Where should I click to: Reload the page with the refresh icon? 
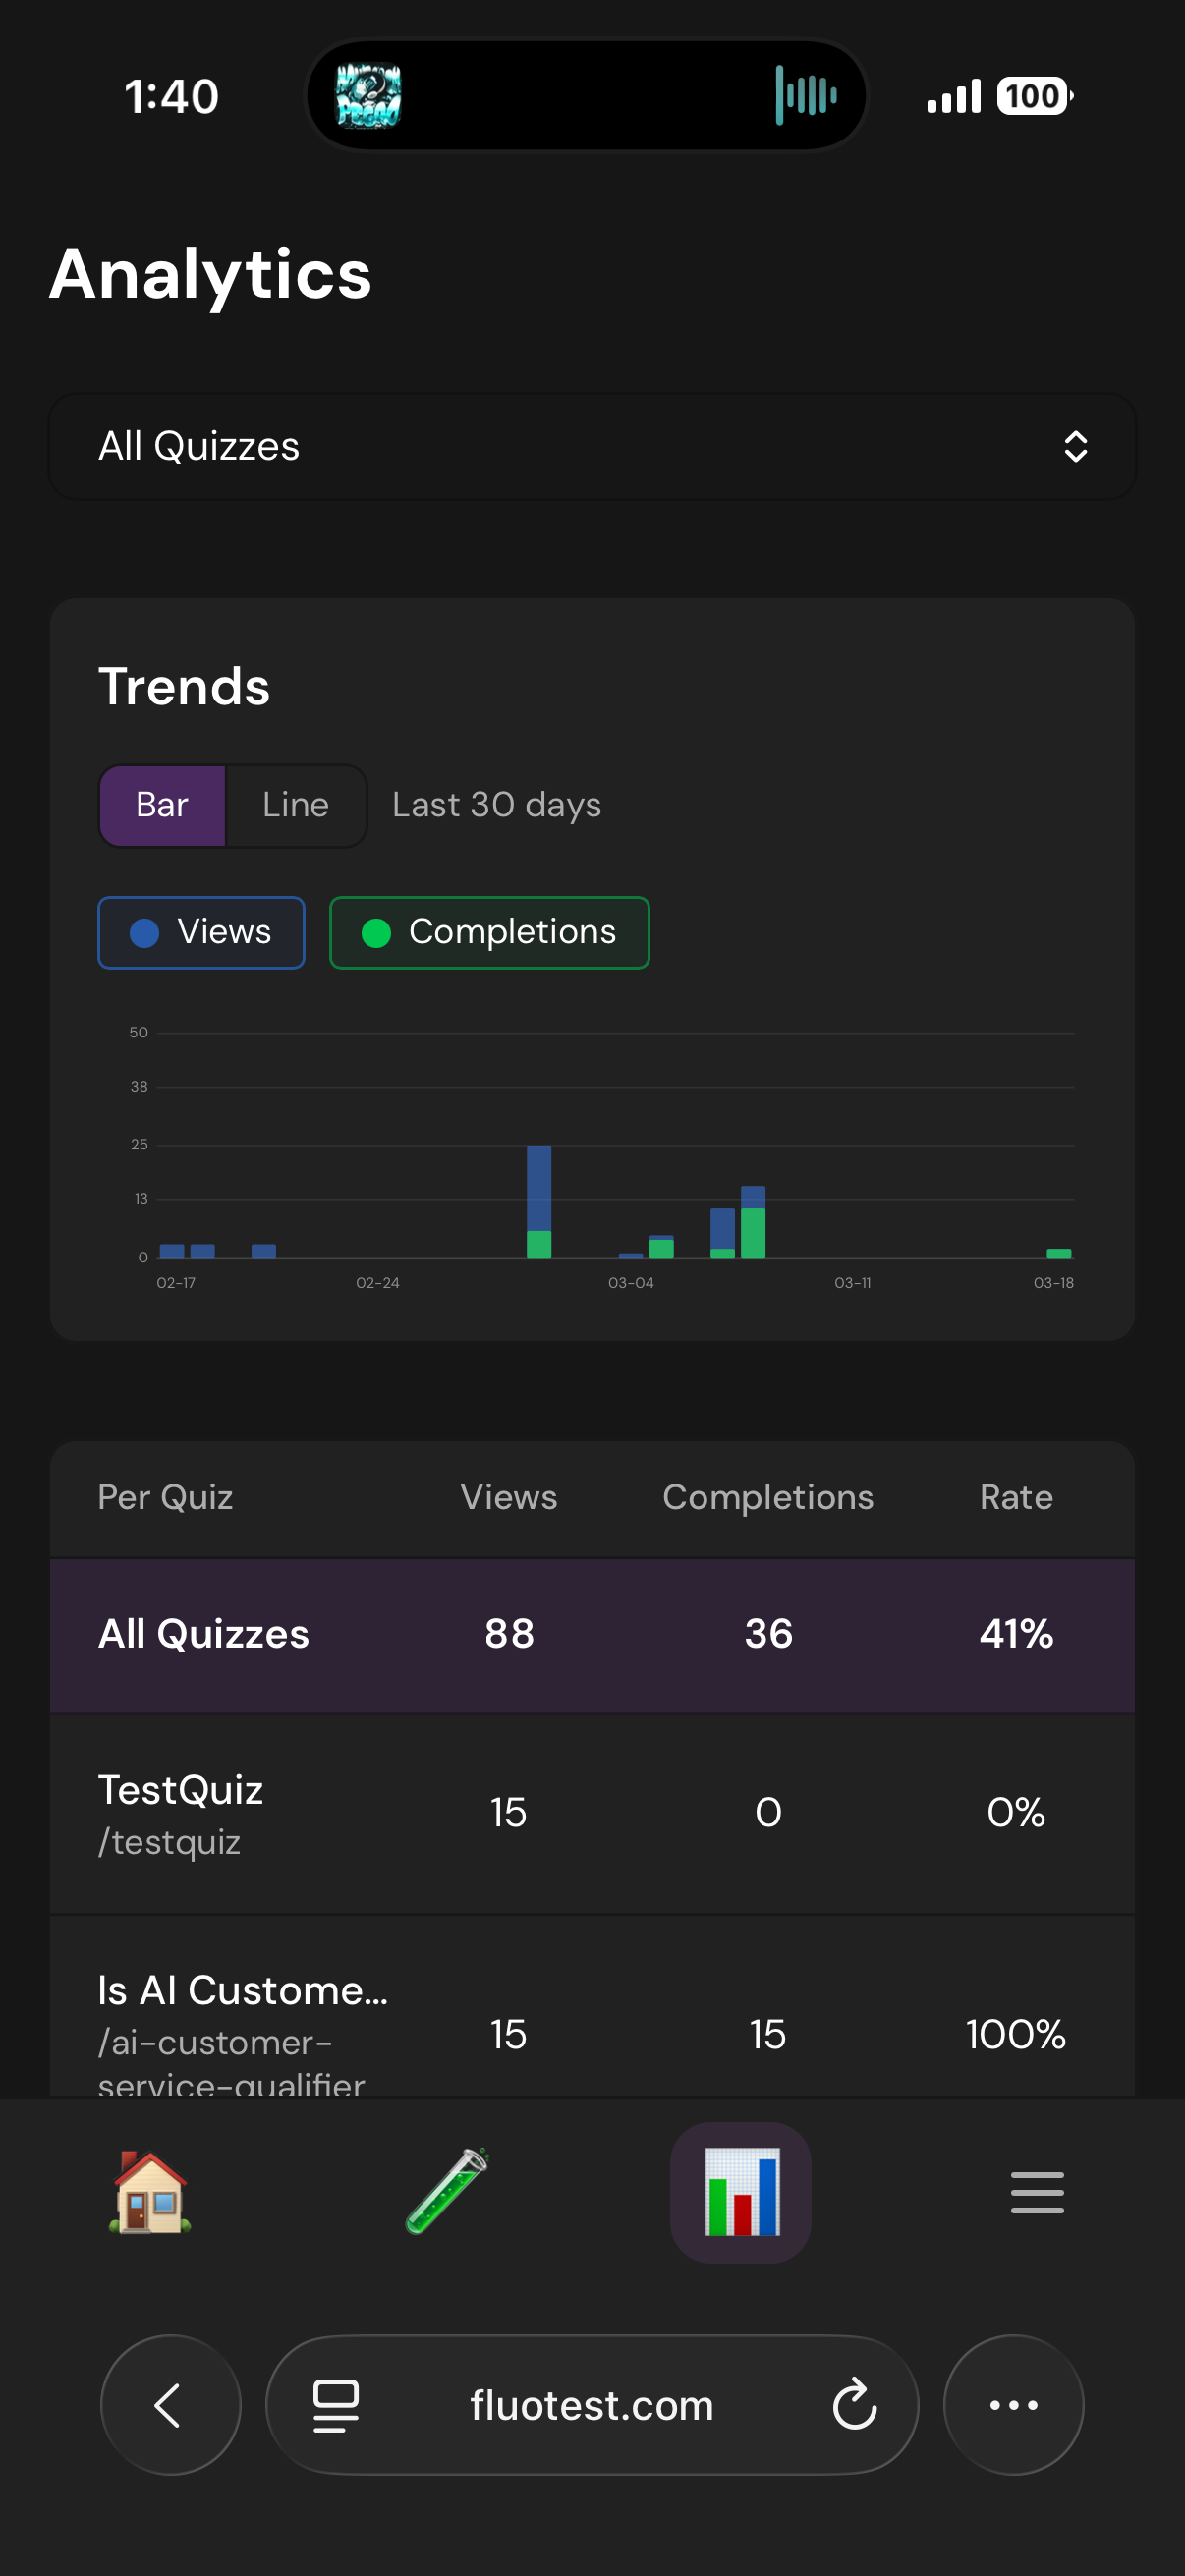[x=853, y=2405]
